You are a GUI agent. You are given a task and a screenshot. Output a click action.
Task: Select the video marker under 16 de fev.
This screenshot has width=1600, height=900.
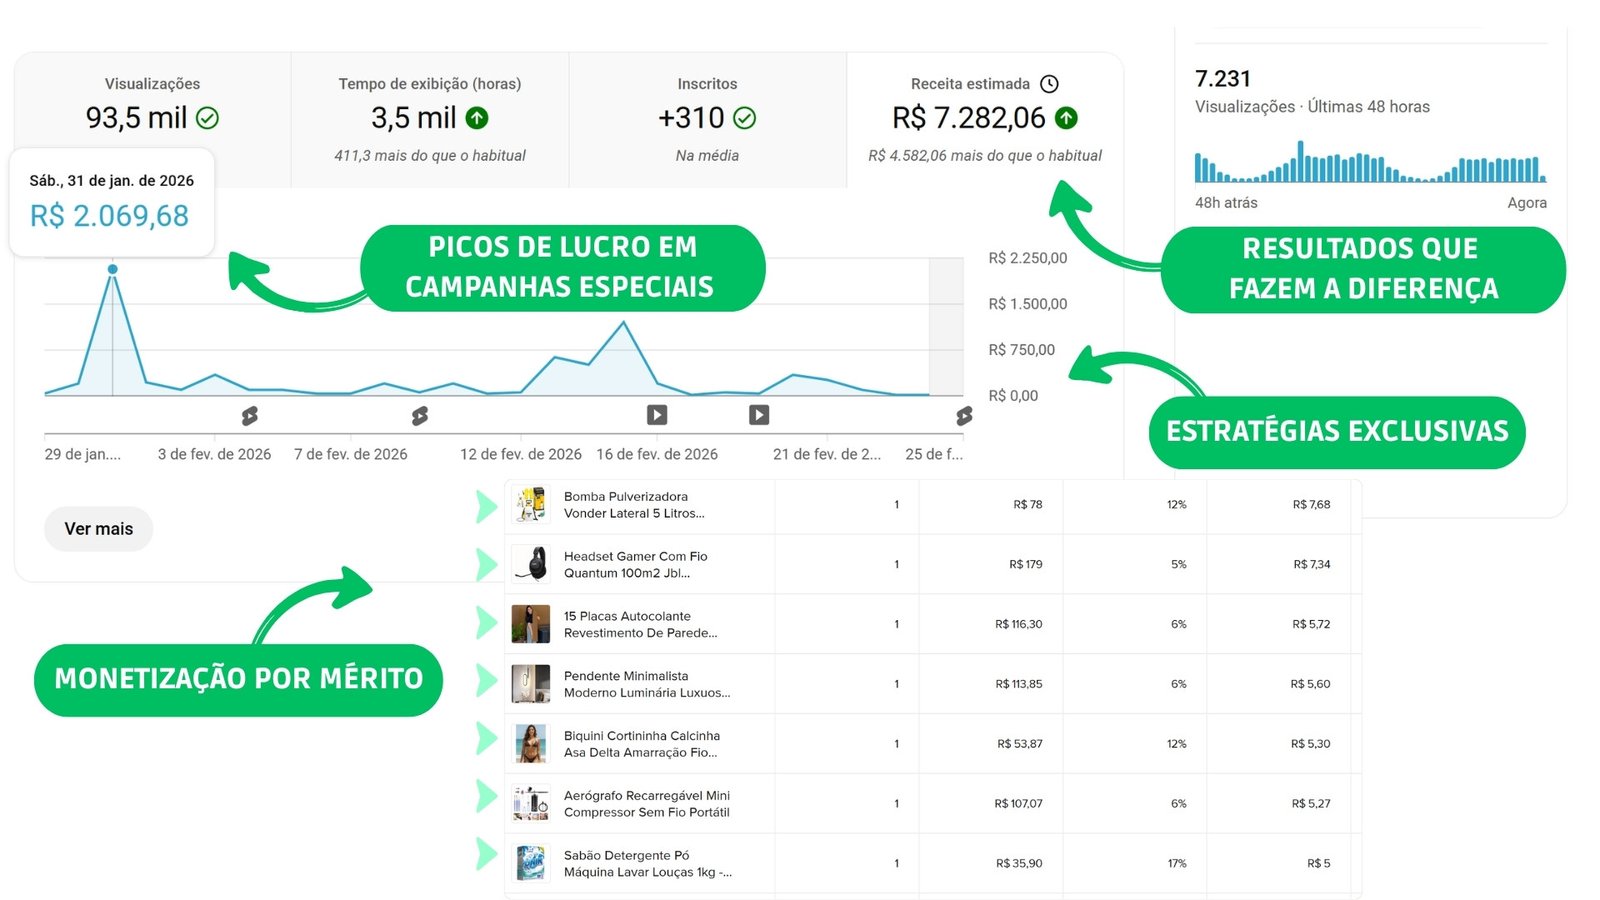tap(657, 415)
